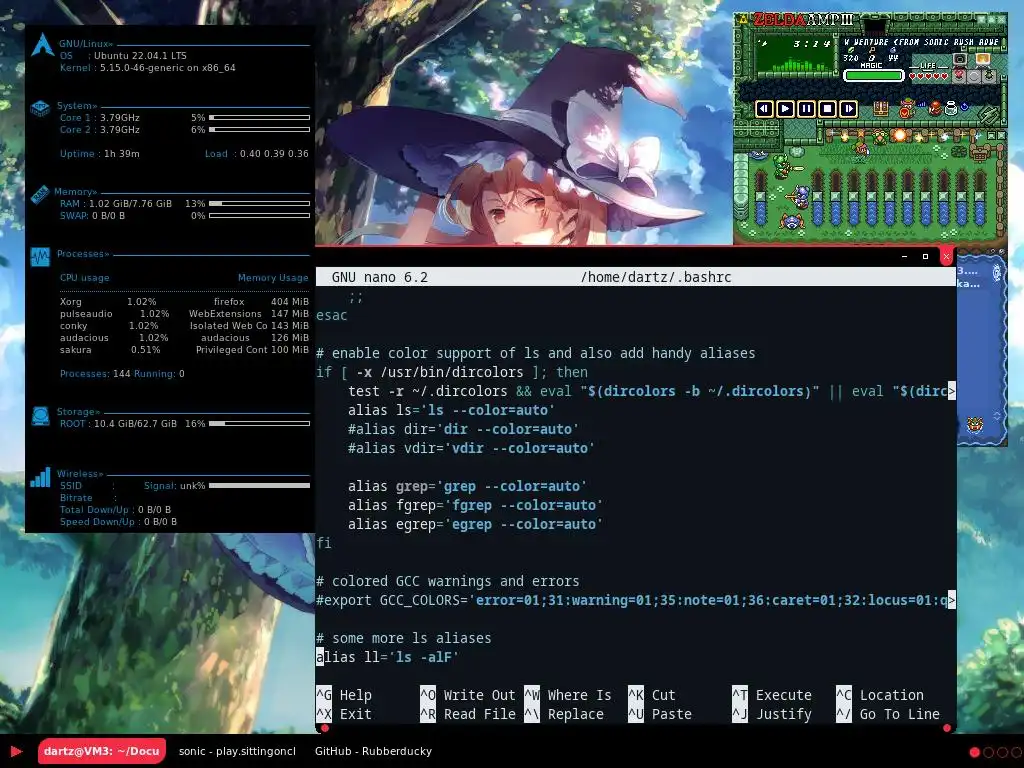Click ^/ Go To Line in nano
The height and width of the screenshot is (768, 1024).
pyautogui.click(x=888, y=714)
